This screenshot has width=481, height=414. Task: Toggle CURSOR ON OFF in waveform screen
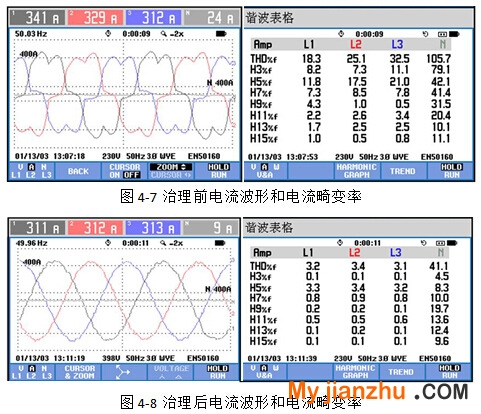point(125,171)
